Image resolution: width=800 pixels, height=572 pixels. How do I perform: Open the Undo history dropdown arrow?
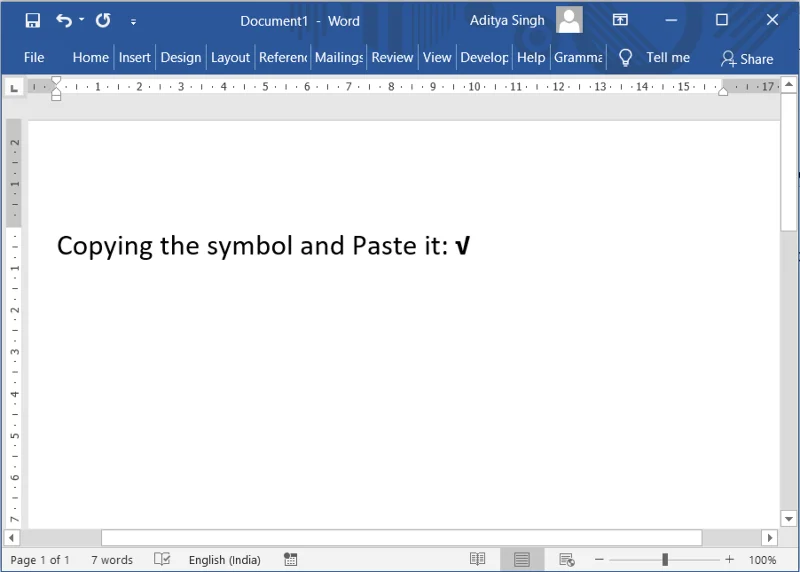[x=82, y=20]
